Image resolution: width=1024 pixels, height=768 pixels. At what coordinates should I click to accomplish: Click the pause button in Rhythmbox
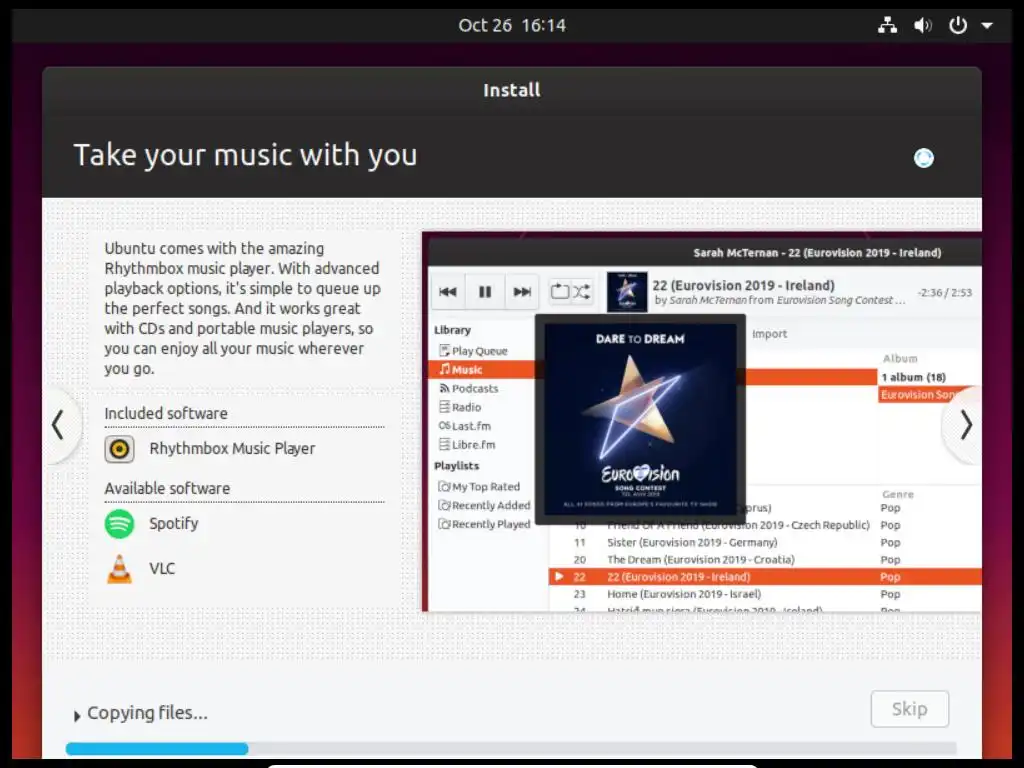point(485,292)
